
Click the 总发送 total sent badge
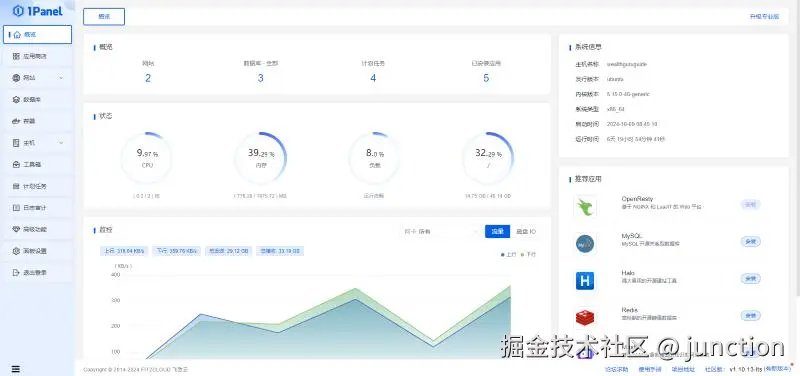pyautogui.click(x=229, y=251)
